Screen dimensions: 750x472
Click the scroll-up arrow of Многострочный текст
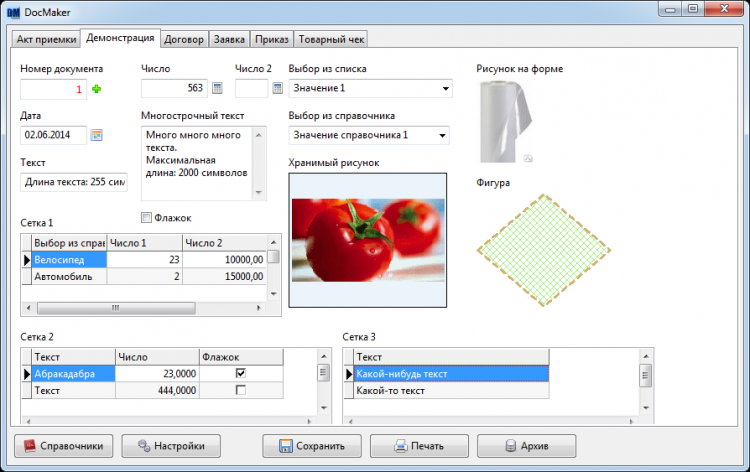(259, 135)
